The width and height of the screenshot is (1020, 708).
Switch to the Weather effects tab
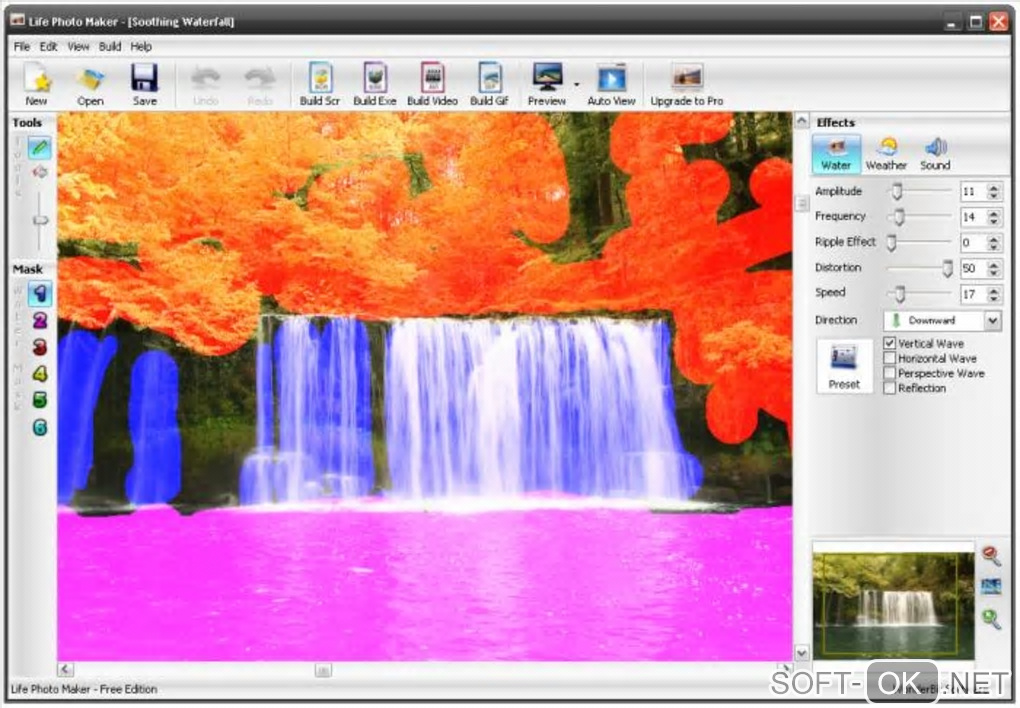tap(886, 154)
